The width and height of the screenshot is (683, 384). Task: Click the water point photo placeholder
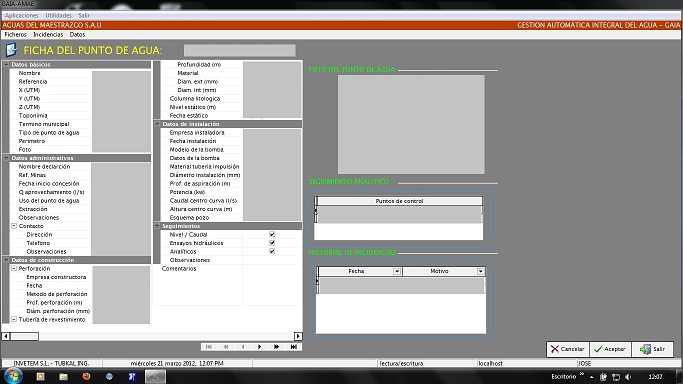411,125
